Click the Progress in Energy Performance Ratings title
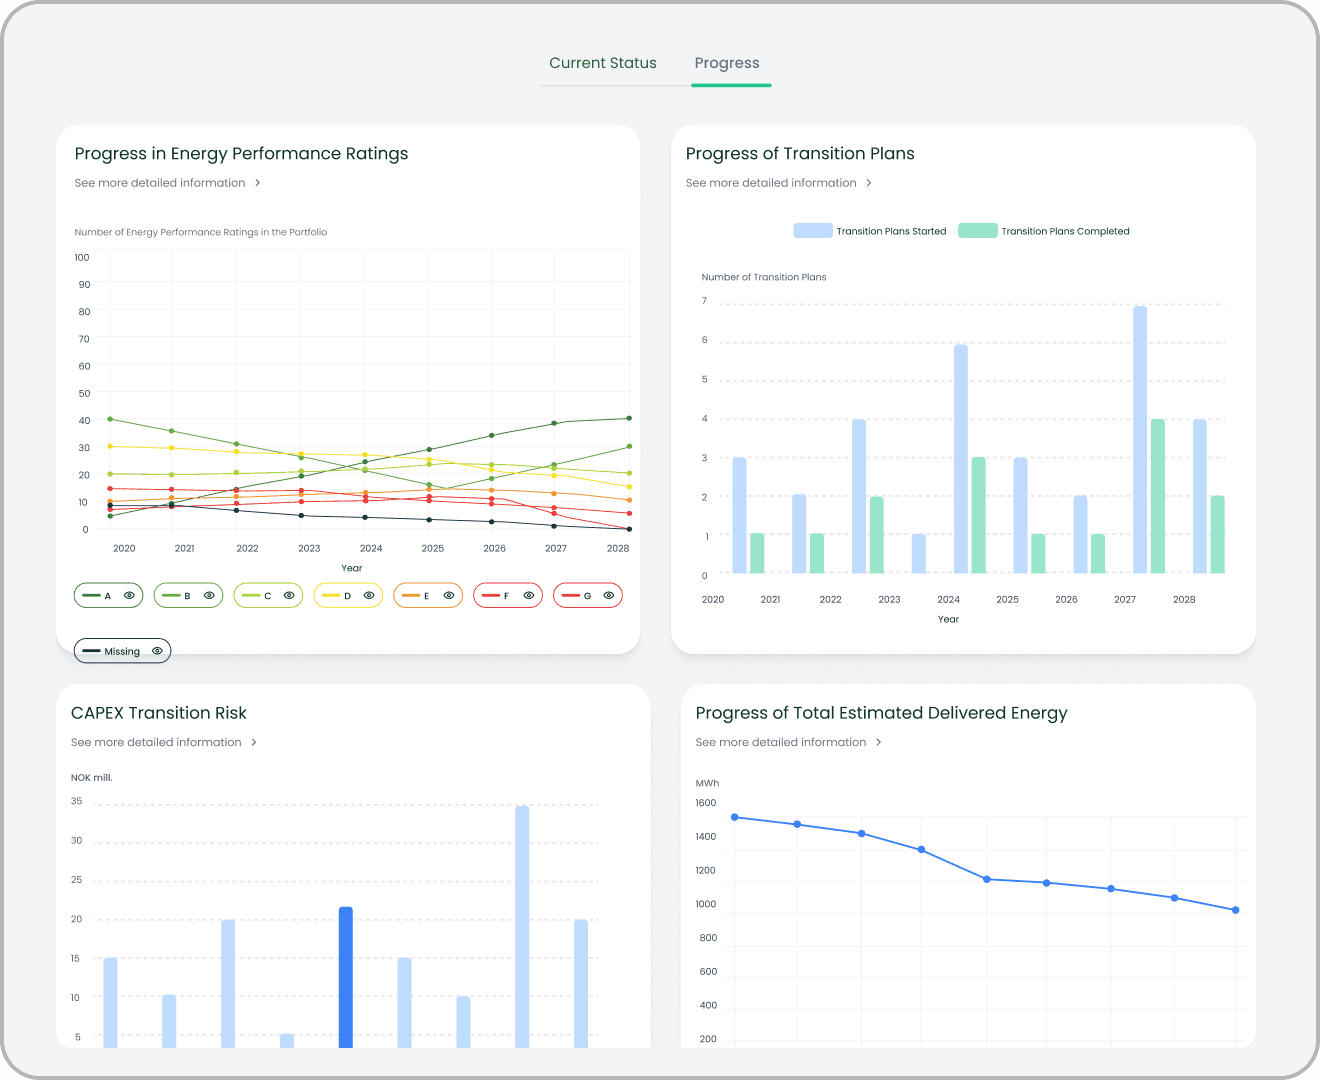Screen dimensions: 1320x1080 point(241,153)
